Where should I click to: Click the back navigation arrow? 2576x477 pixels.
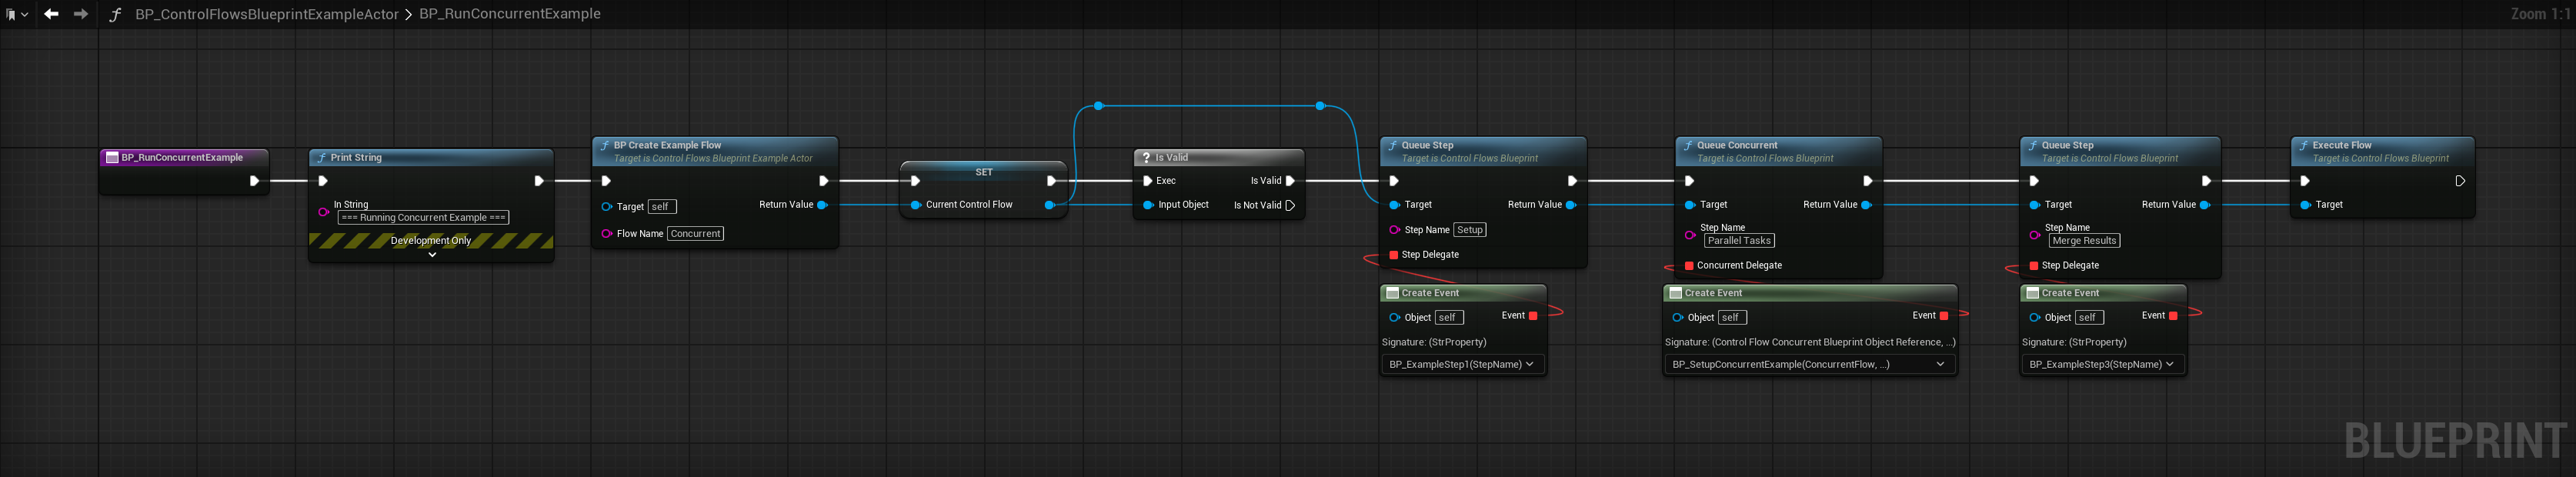(x=51, y=14)
